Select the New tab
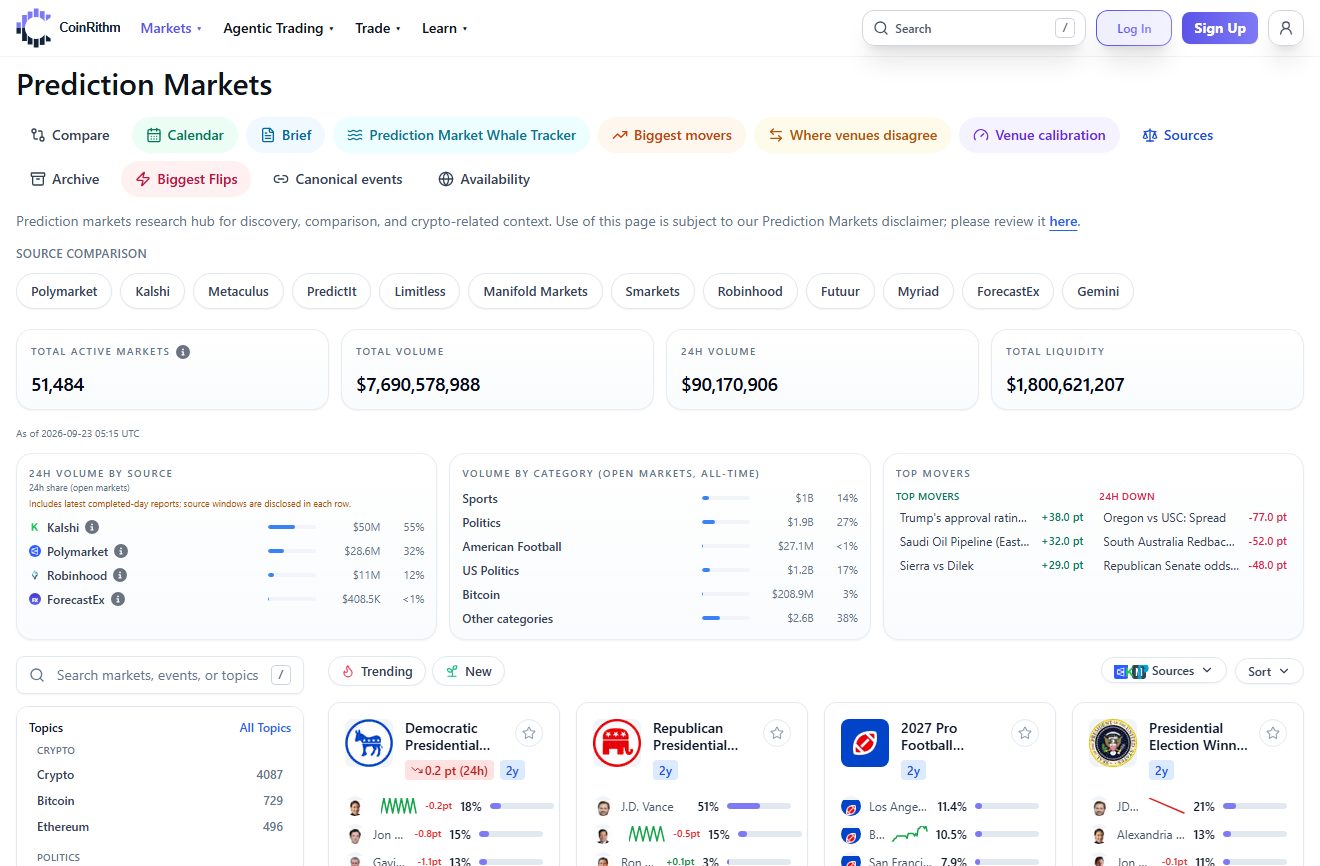The image size is (1320, 866). [x=468, y=671]
